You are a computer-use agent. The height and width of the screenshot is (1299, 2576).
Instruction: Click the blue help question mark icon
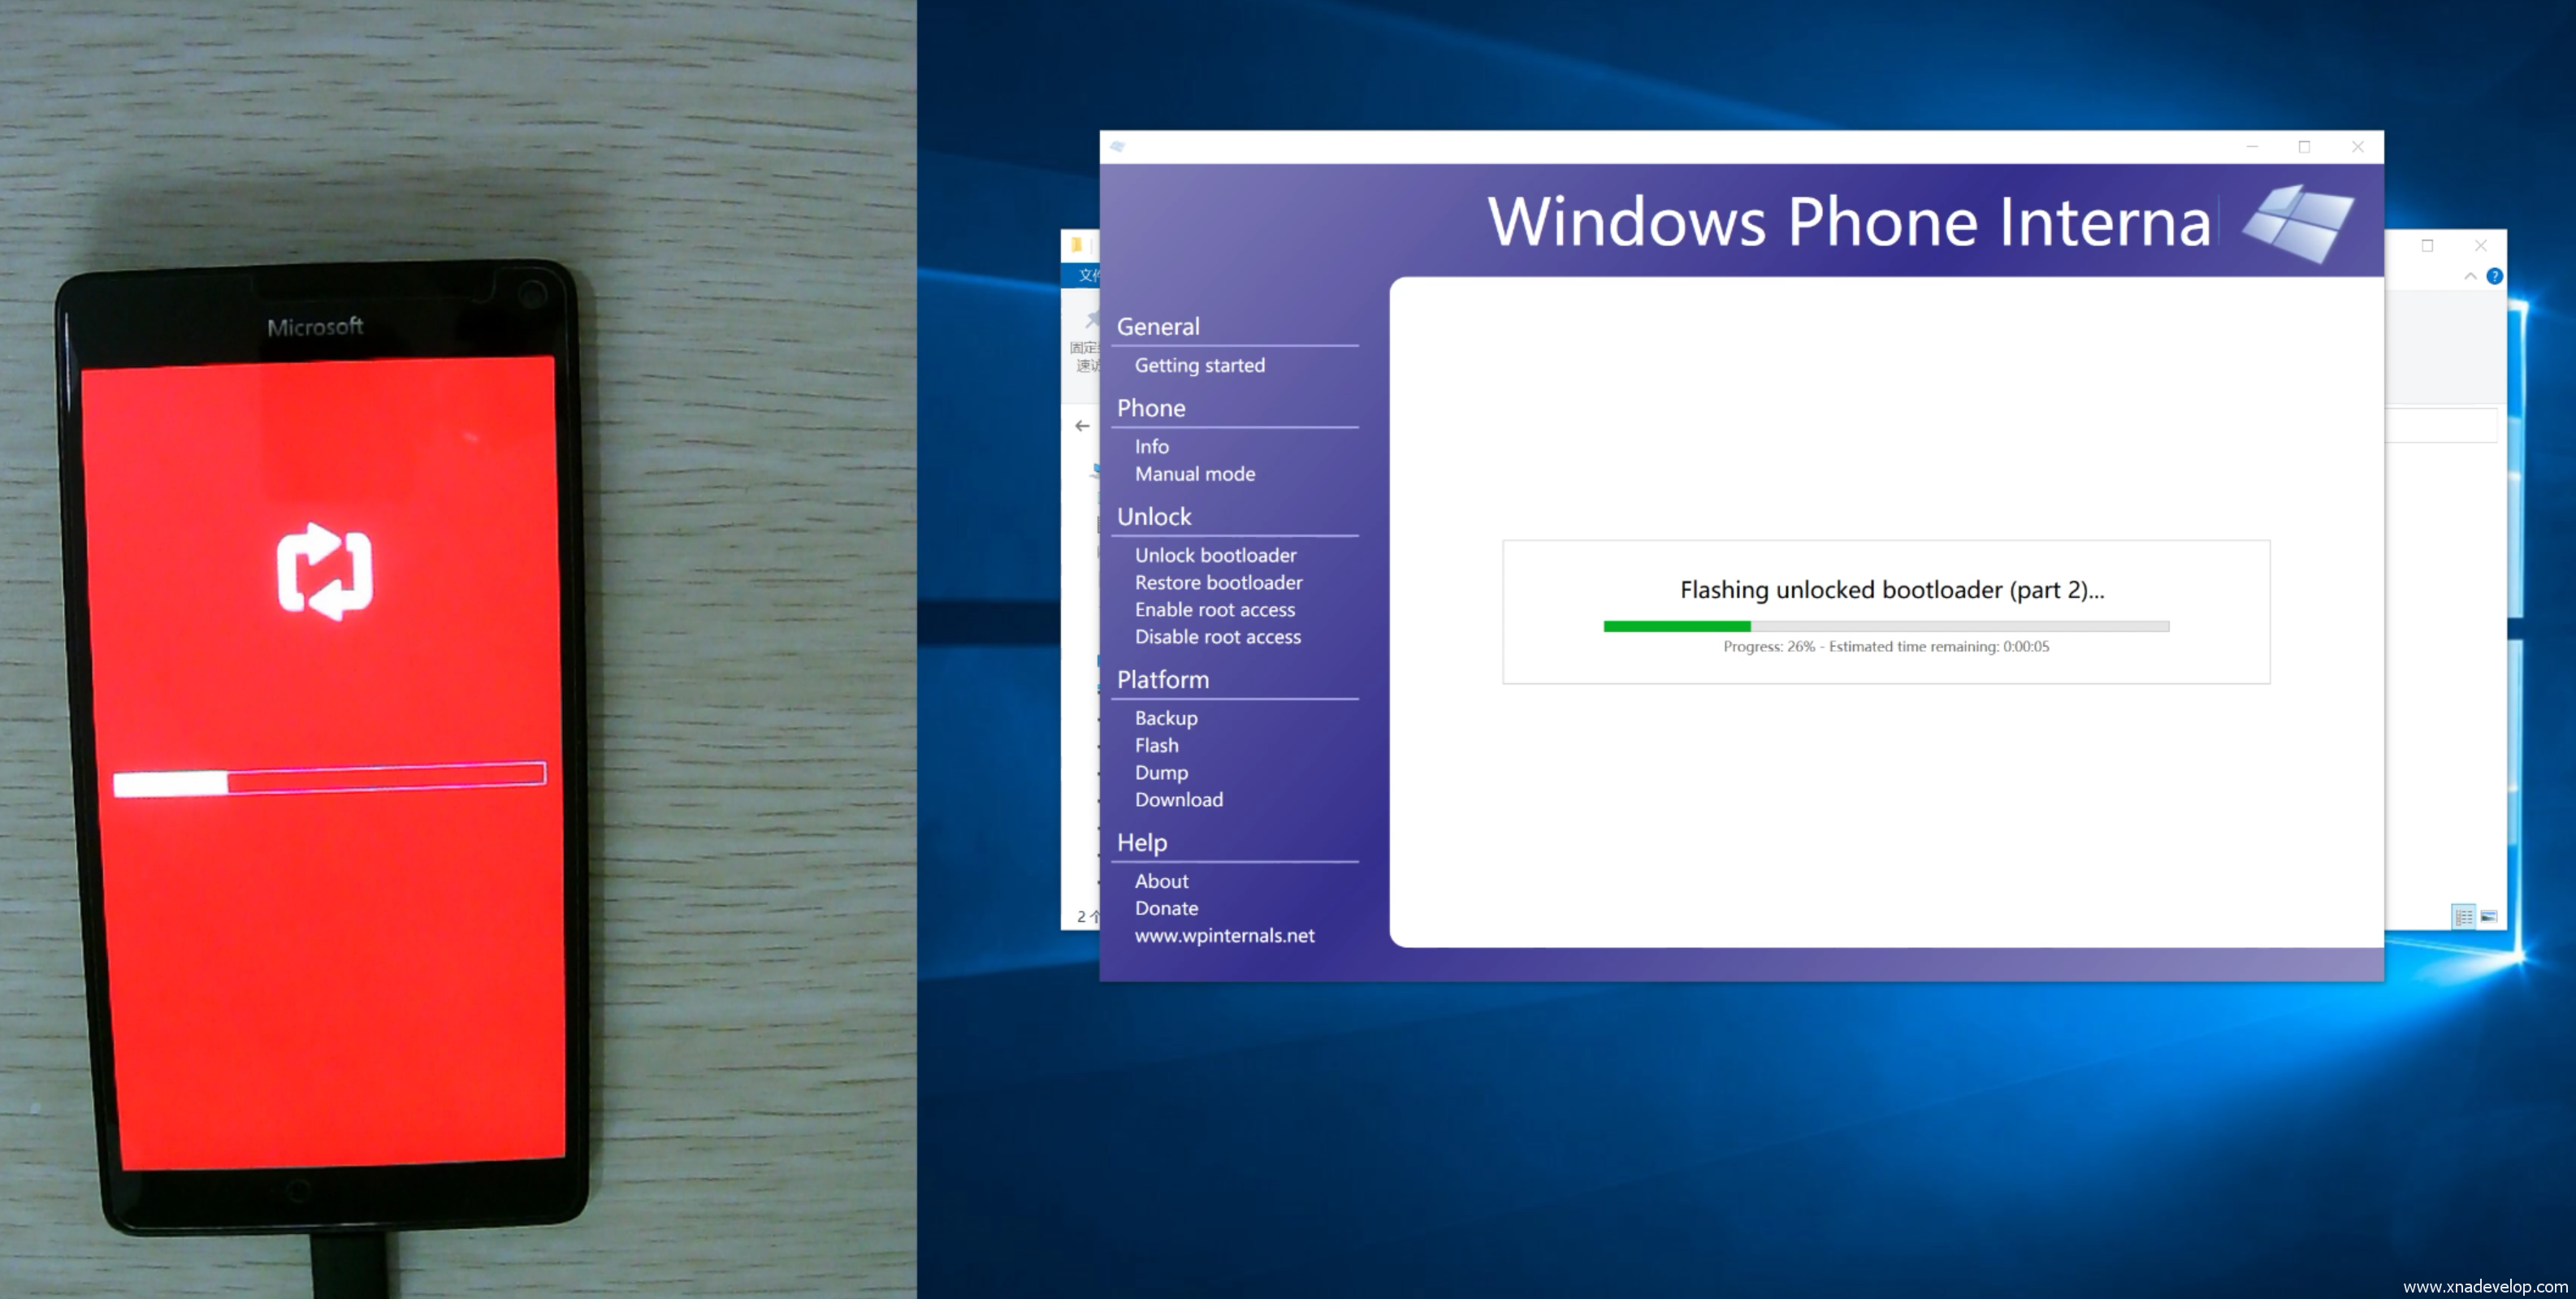click(2494, 276)
